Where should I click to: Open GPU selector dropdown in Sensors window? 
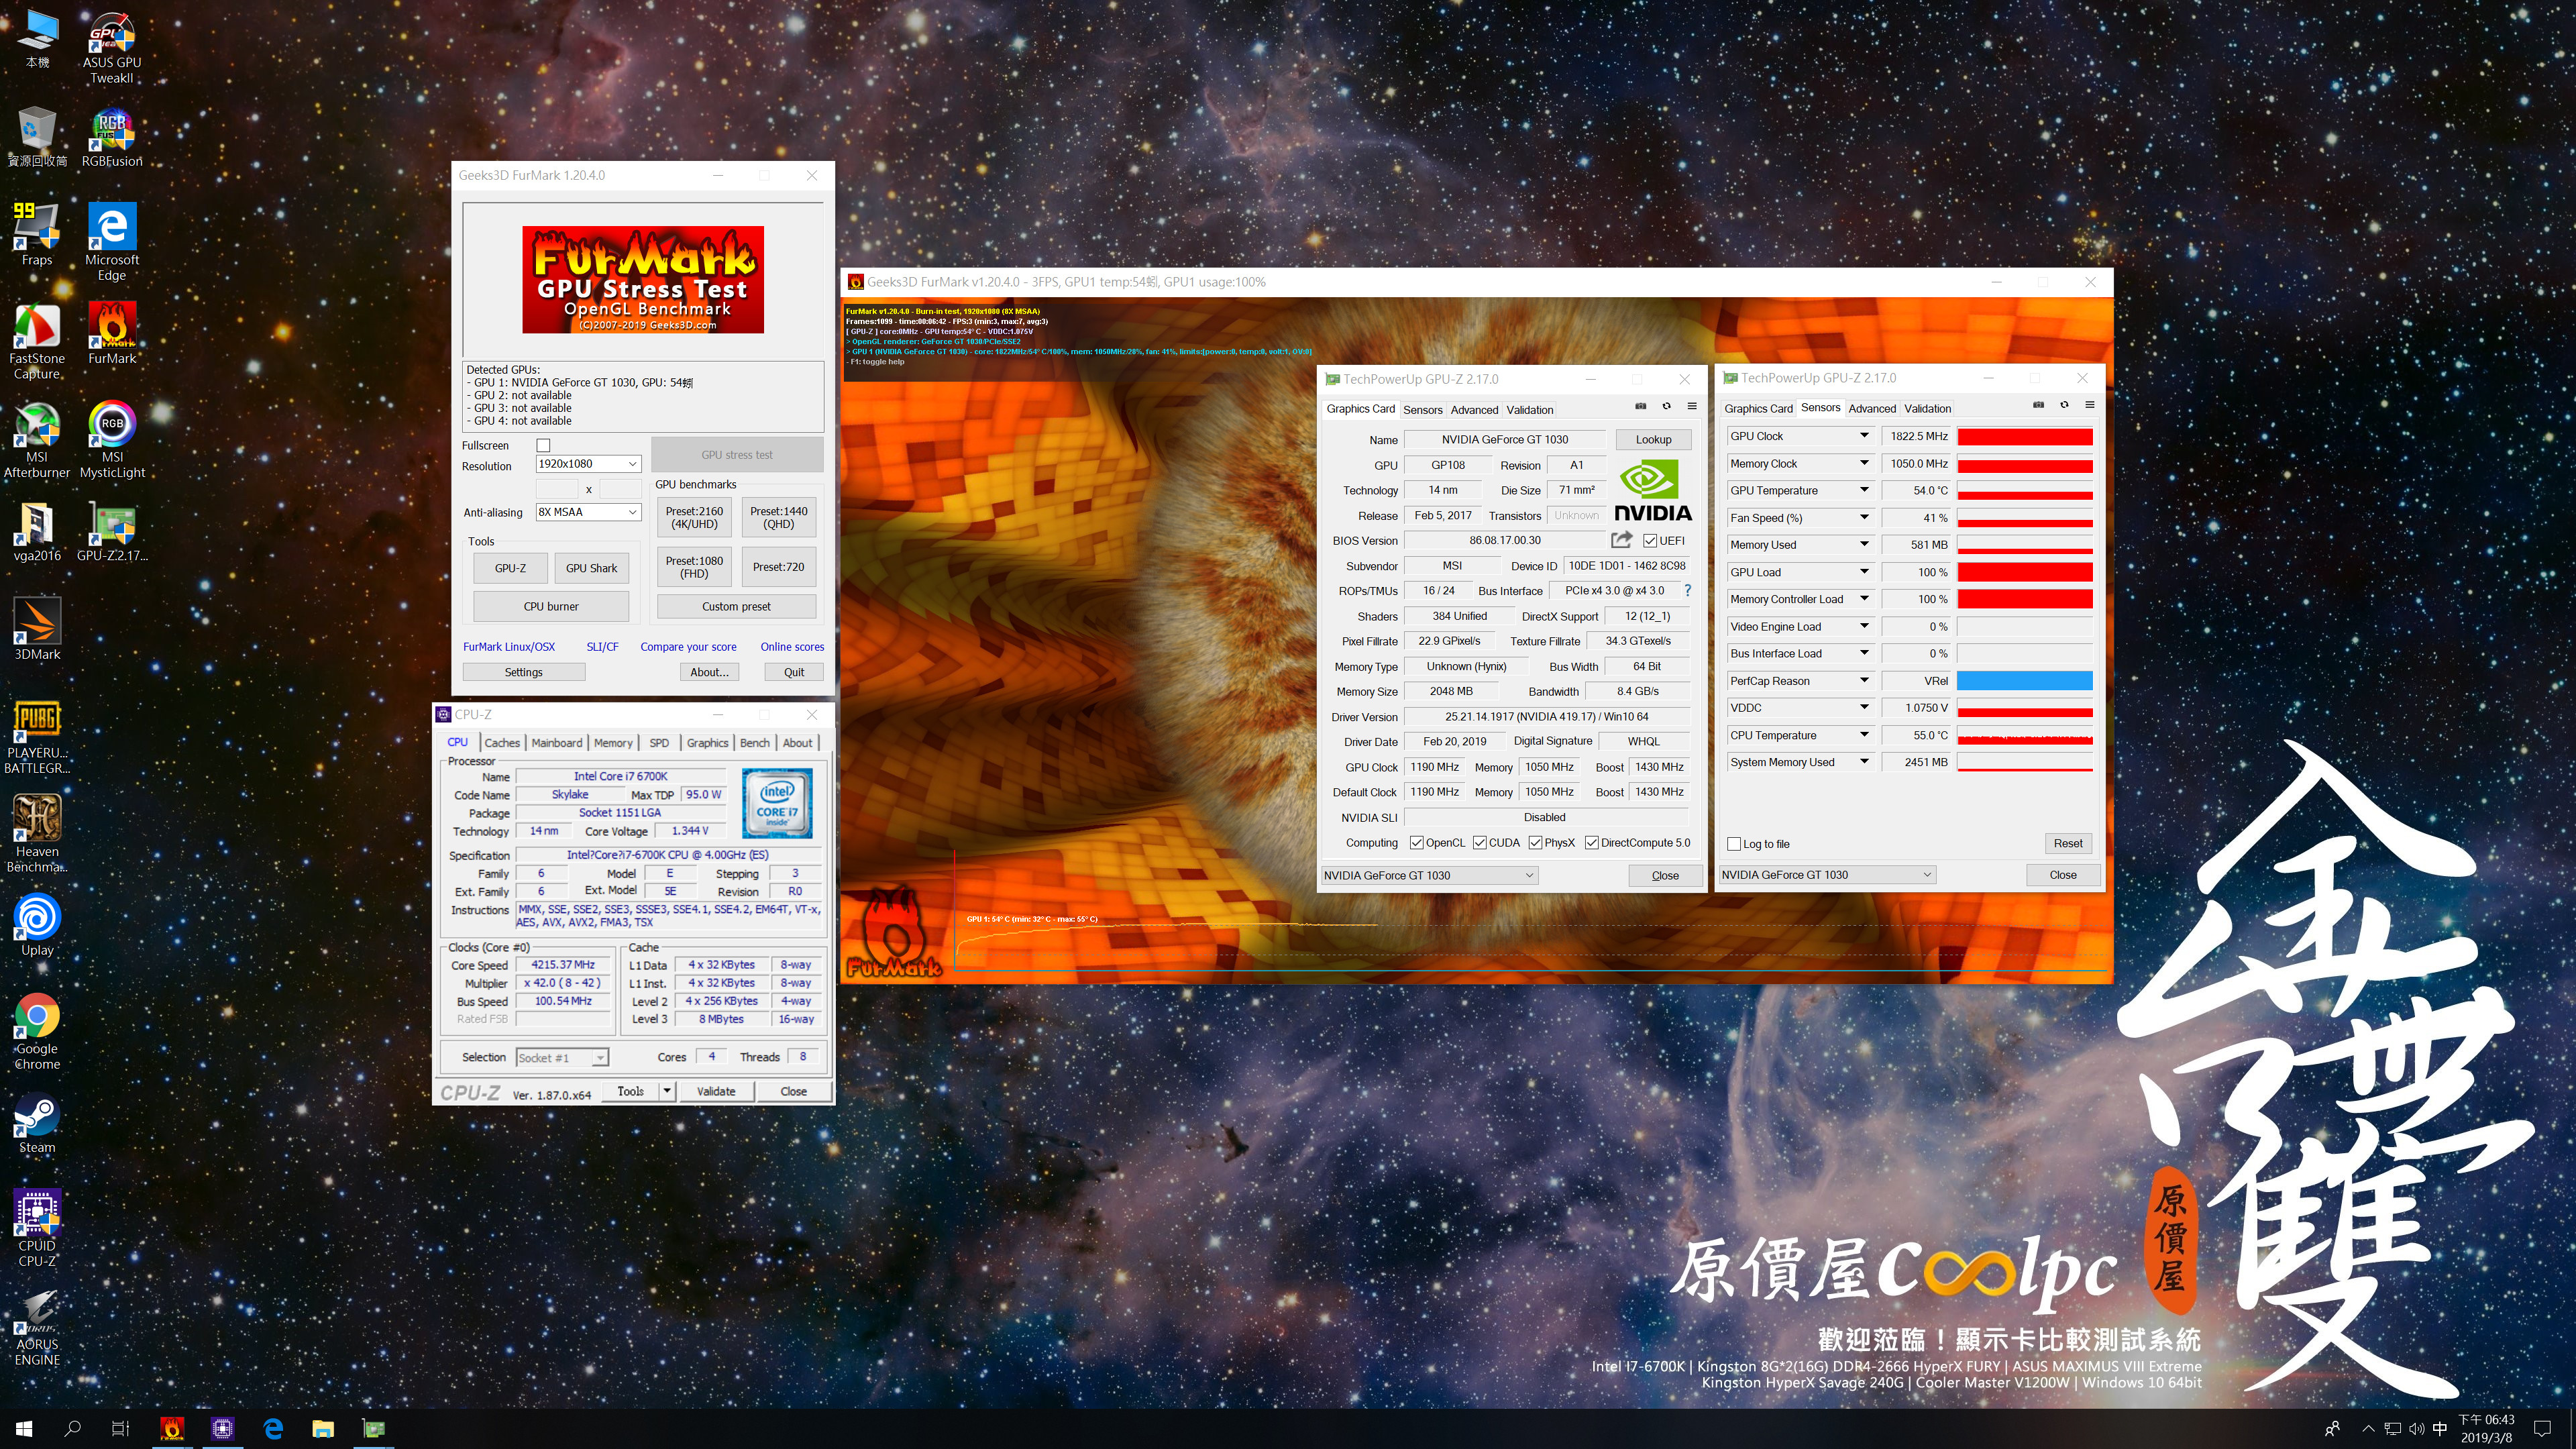pos(1827,875)
